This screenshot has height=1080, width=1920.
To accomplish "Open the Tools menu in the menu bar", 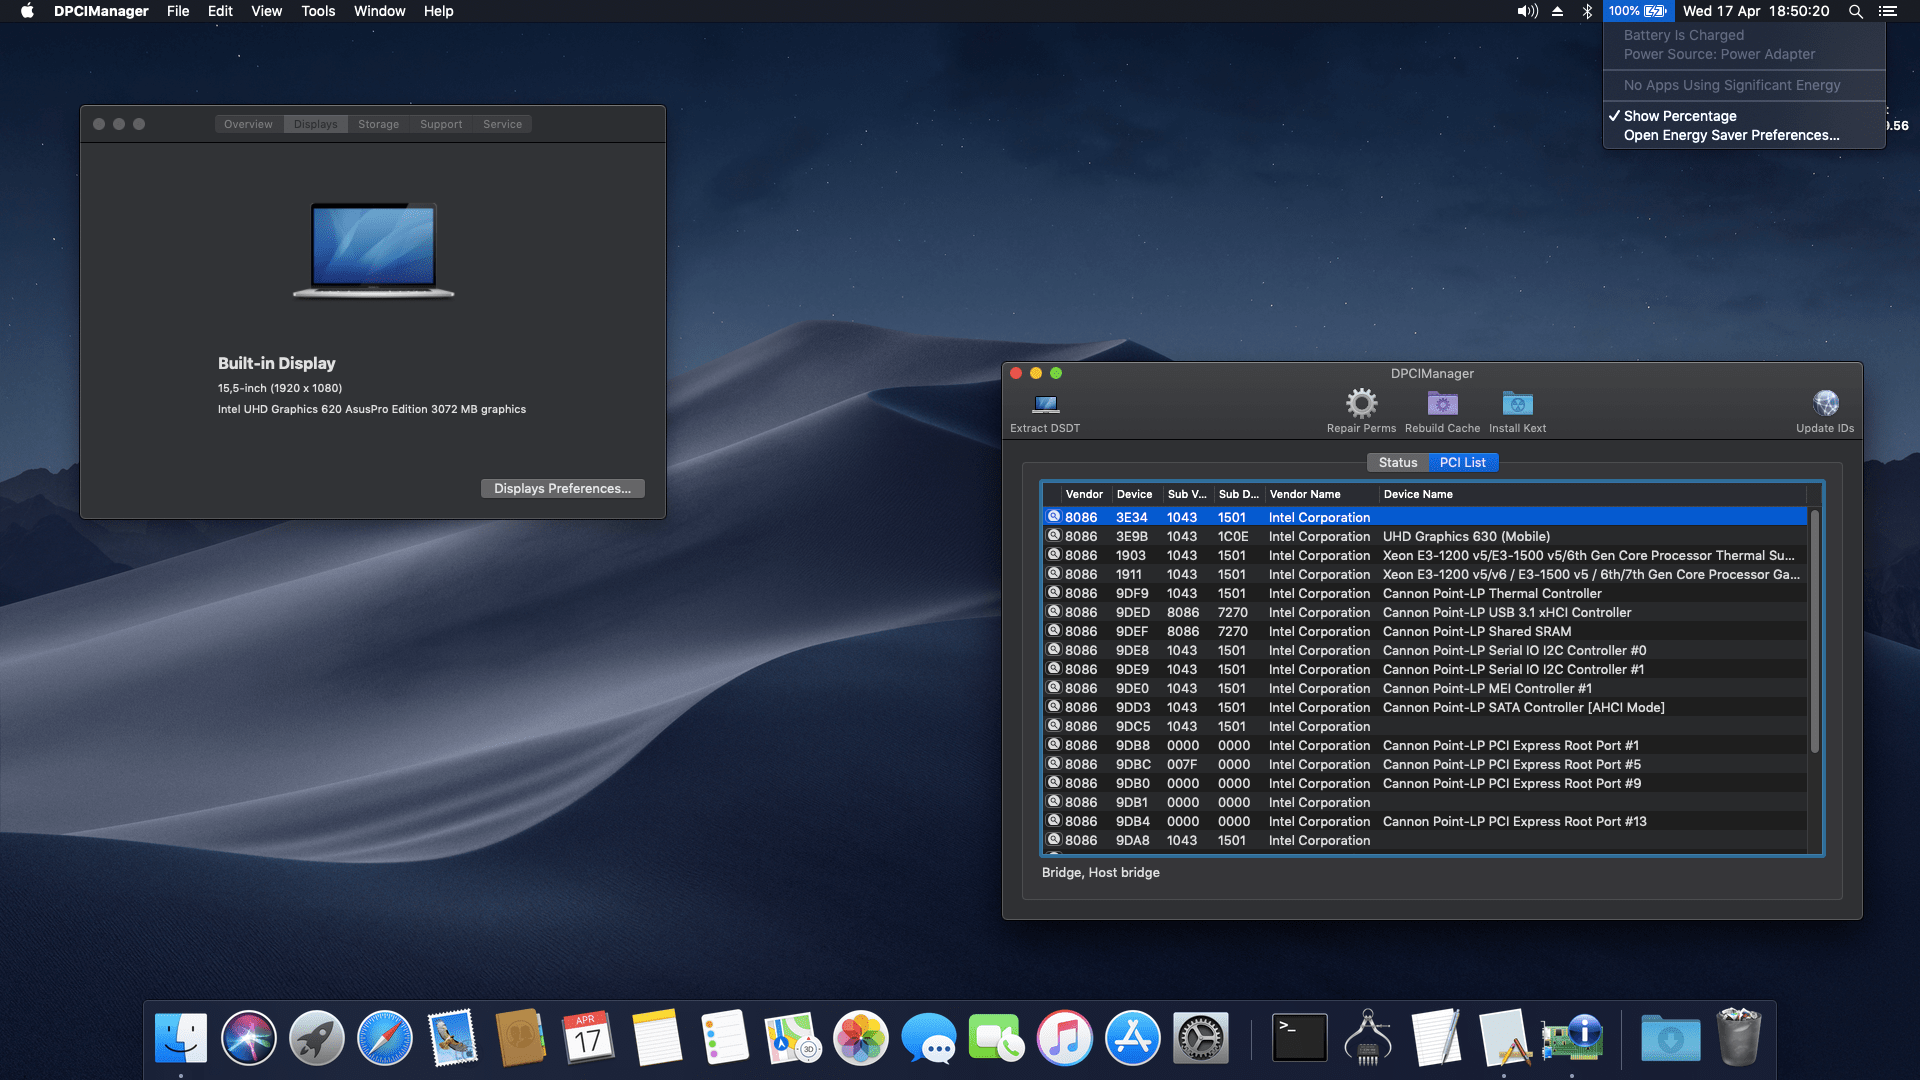I will coord(318,11).
